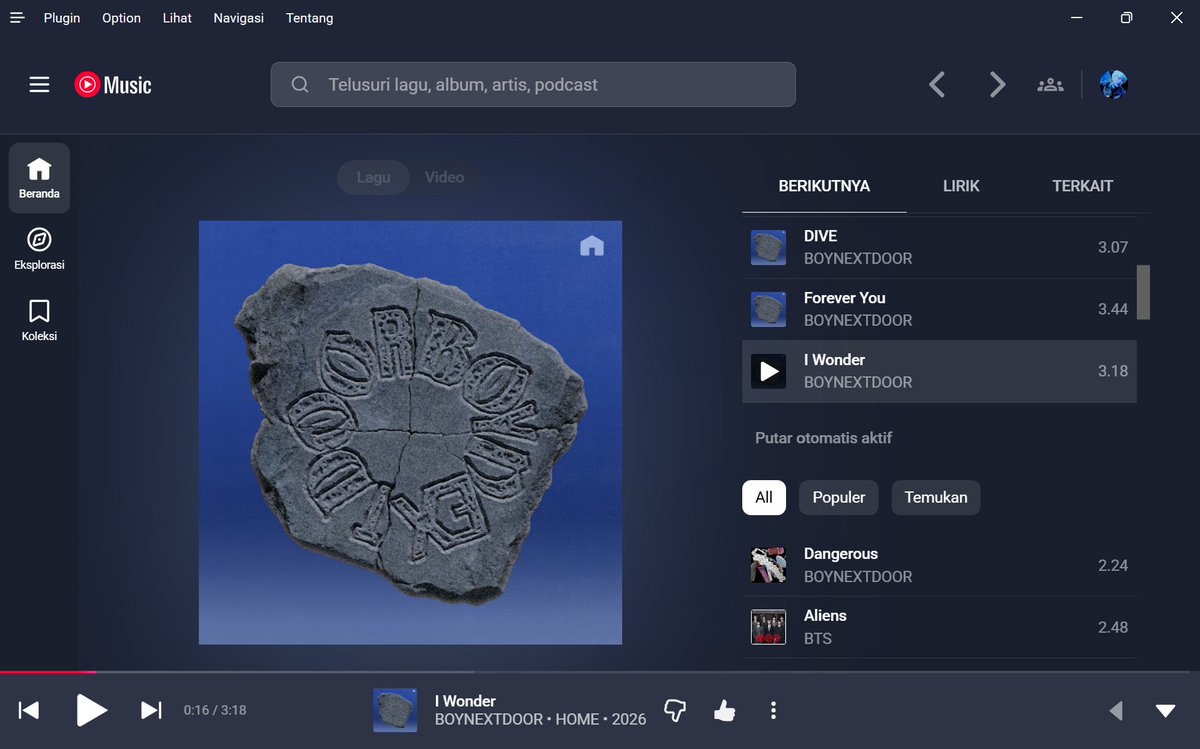Screen dimensions: 1200x749
Task: Play the current song
Action: 91,710
